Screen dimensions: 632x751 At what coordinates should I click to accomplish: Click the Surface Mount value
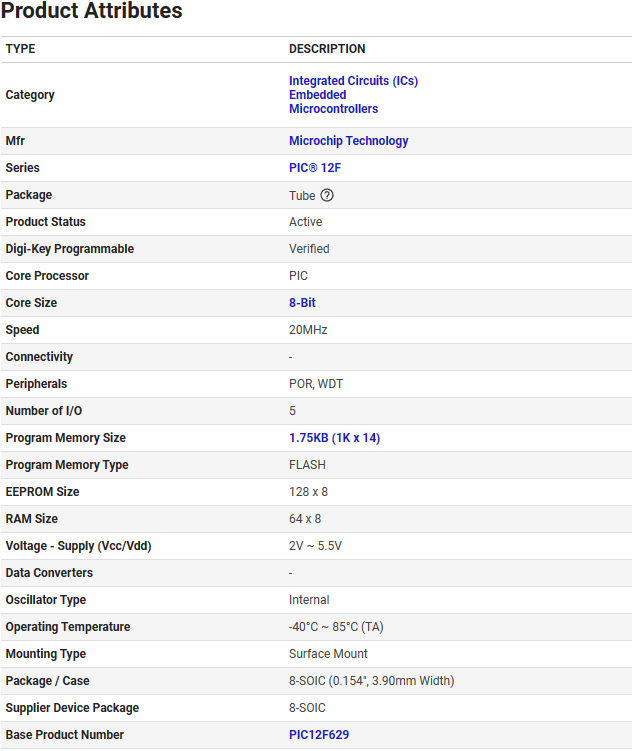coord(328,654)
